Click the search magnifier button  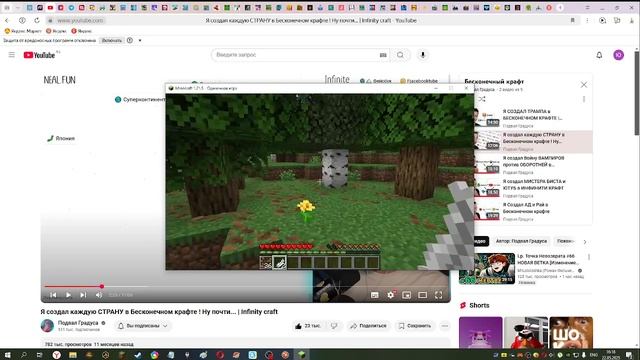tap(400, 55)
